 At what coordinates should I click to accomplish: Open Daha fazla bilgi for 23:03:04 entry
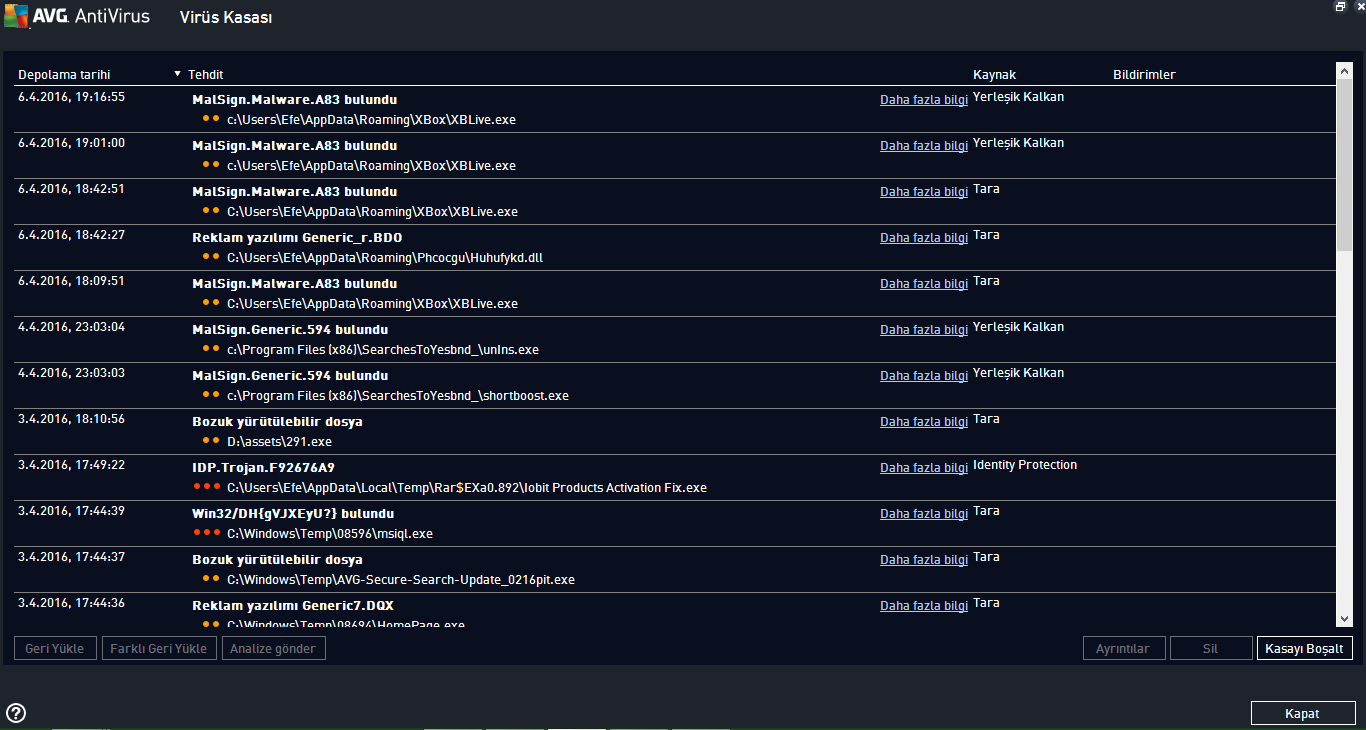(924, 330)
